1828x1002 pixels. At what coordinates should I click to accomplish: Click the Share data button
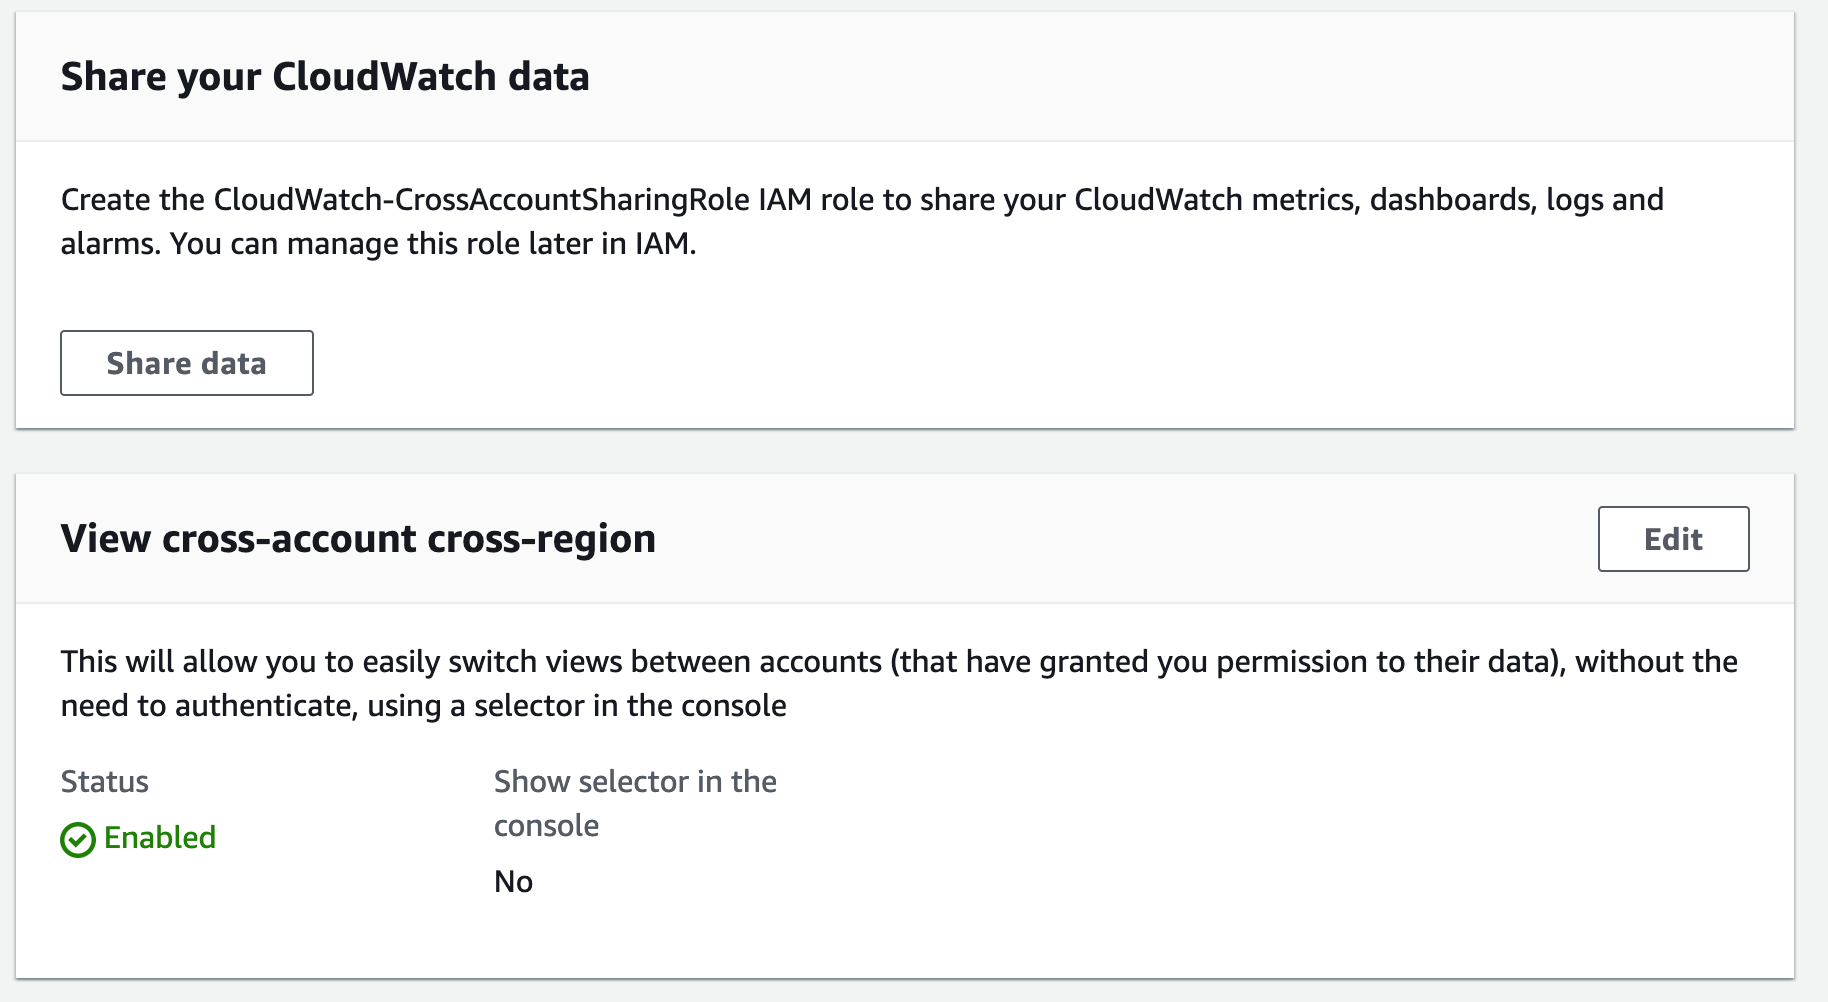pos(187,363)
